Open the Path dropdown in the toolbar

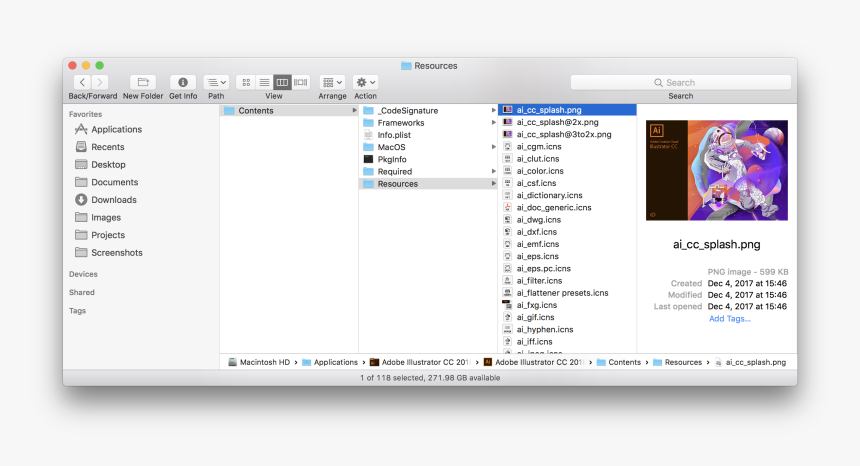(216, 82)
